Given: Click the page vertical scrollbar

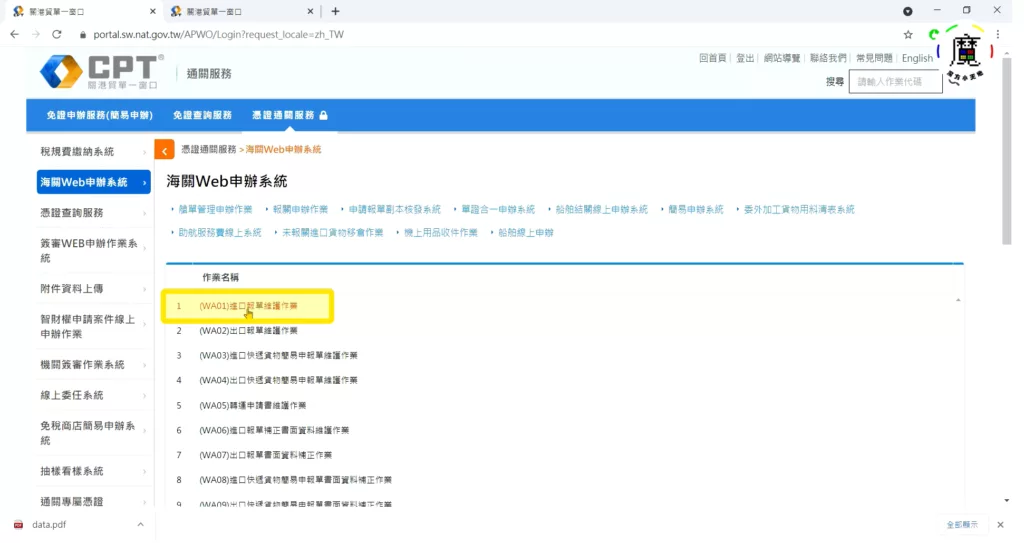Looking at the screenshot, I should click(1006, 150).
